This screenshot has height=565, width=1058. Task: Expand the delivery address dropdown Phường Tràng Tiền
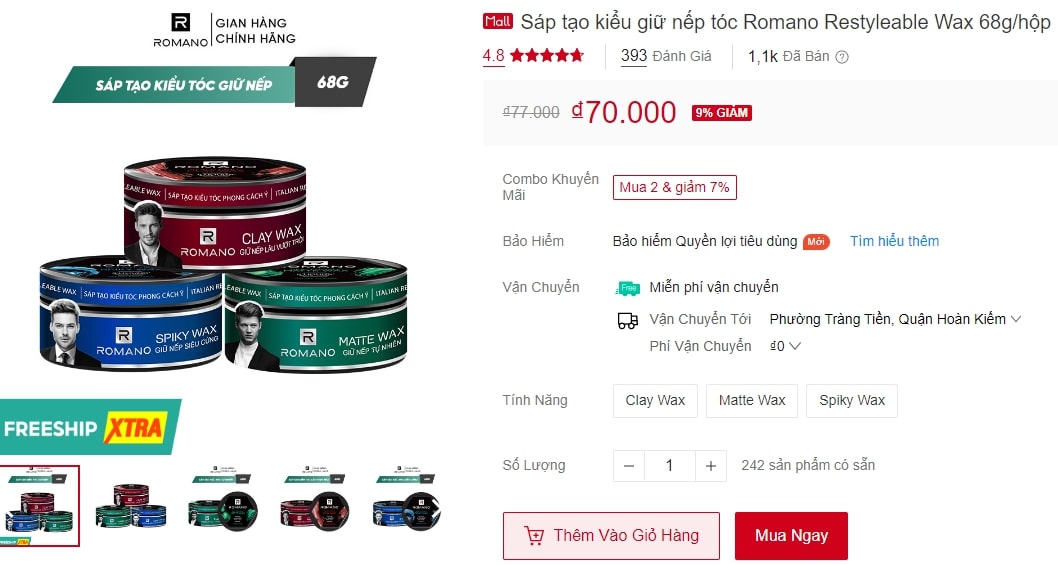[x=895, y=319]
